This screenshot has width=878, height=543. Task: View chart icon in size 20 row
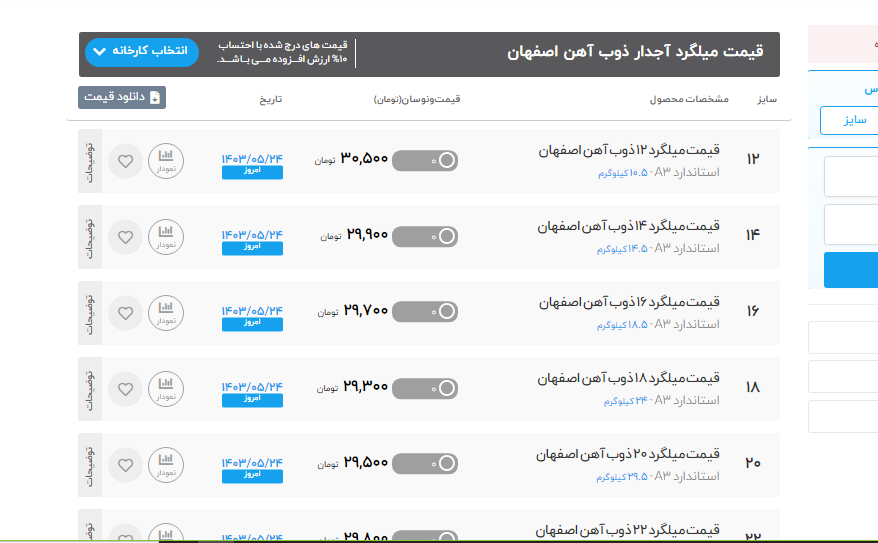tap(165, 464)
